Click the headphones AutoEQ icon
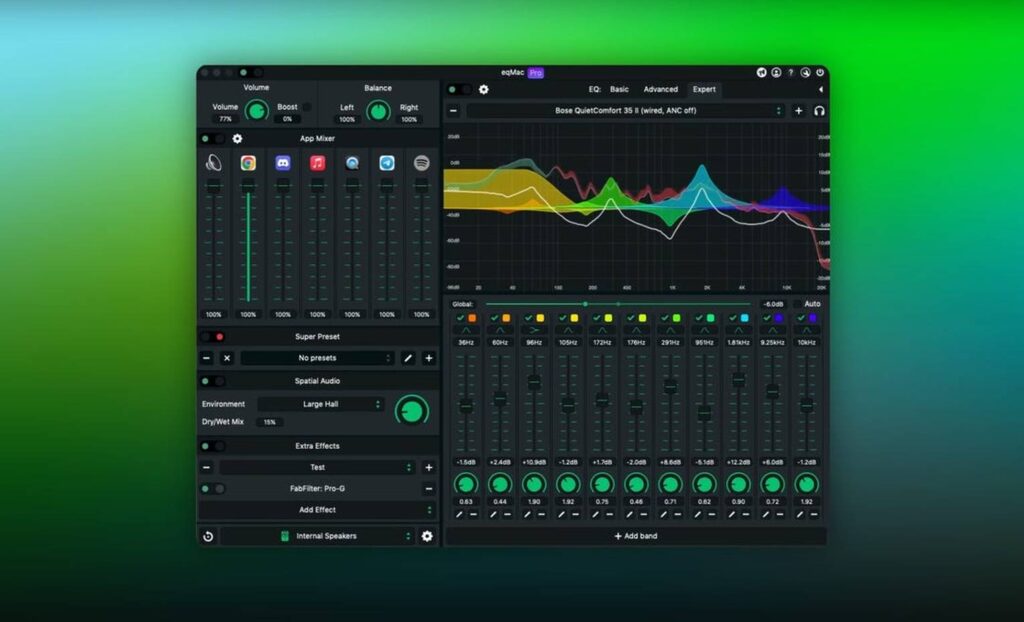The height and width of the screenshot is (622, 1024). pos(819,111)
